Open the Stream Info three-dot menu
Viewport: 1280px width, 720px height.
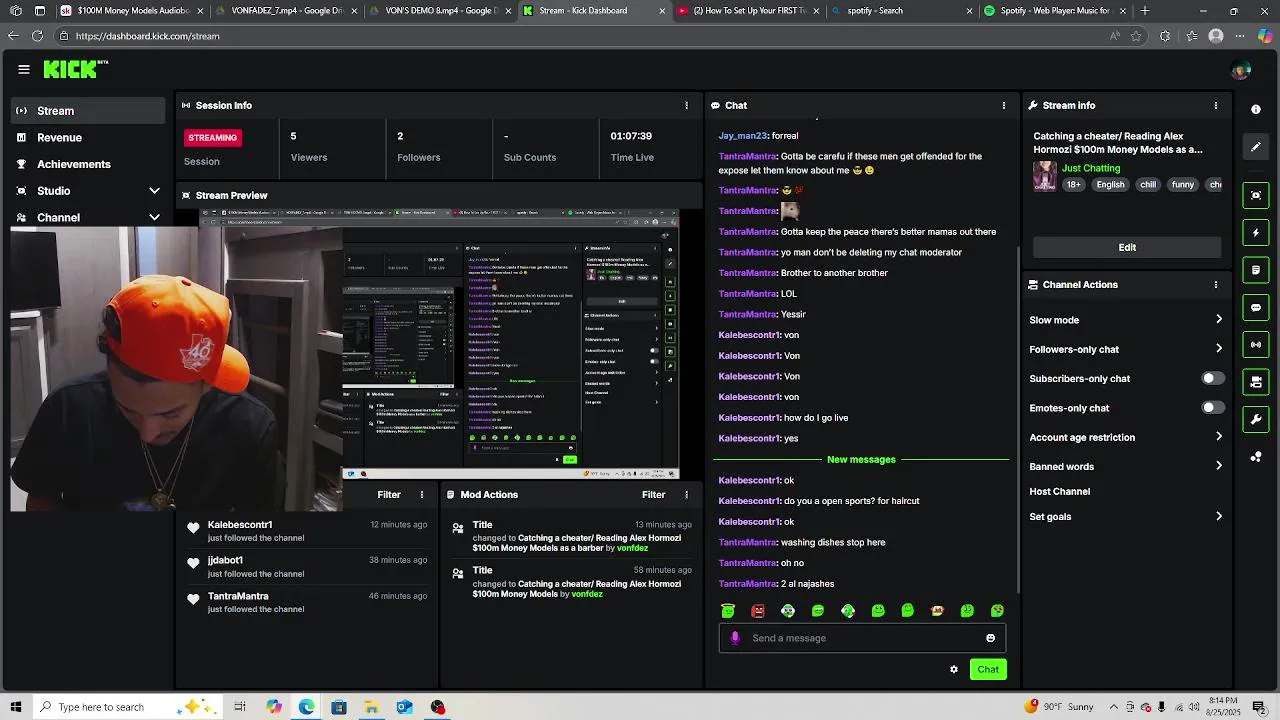1216,105
